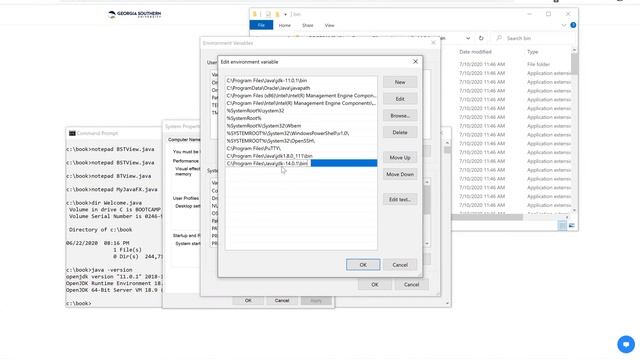
Task: Click the Delete button
Action: coord(400,133)
